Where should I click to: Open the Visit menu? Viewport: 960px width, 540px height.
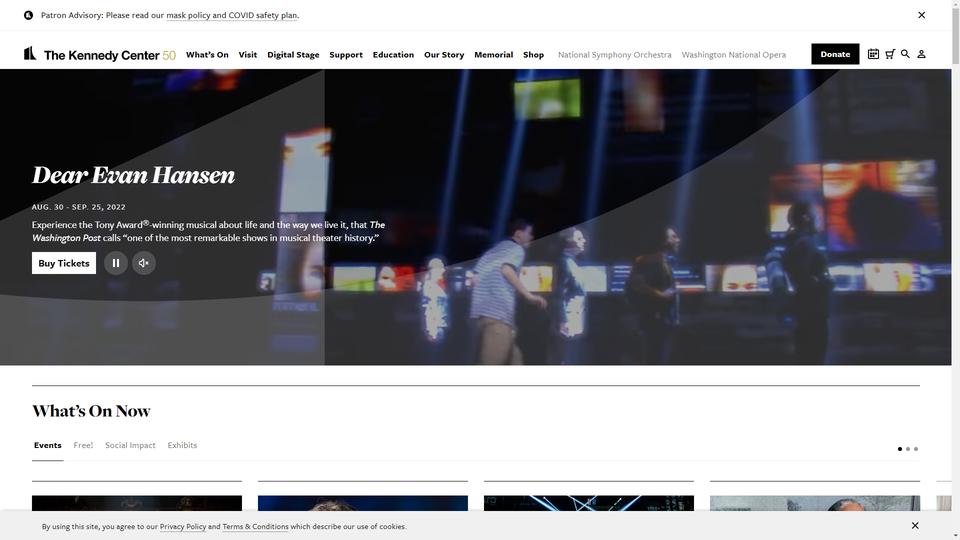247,54
